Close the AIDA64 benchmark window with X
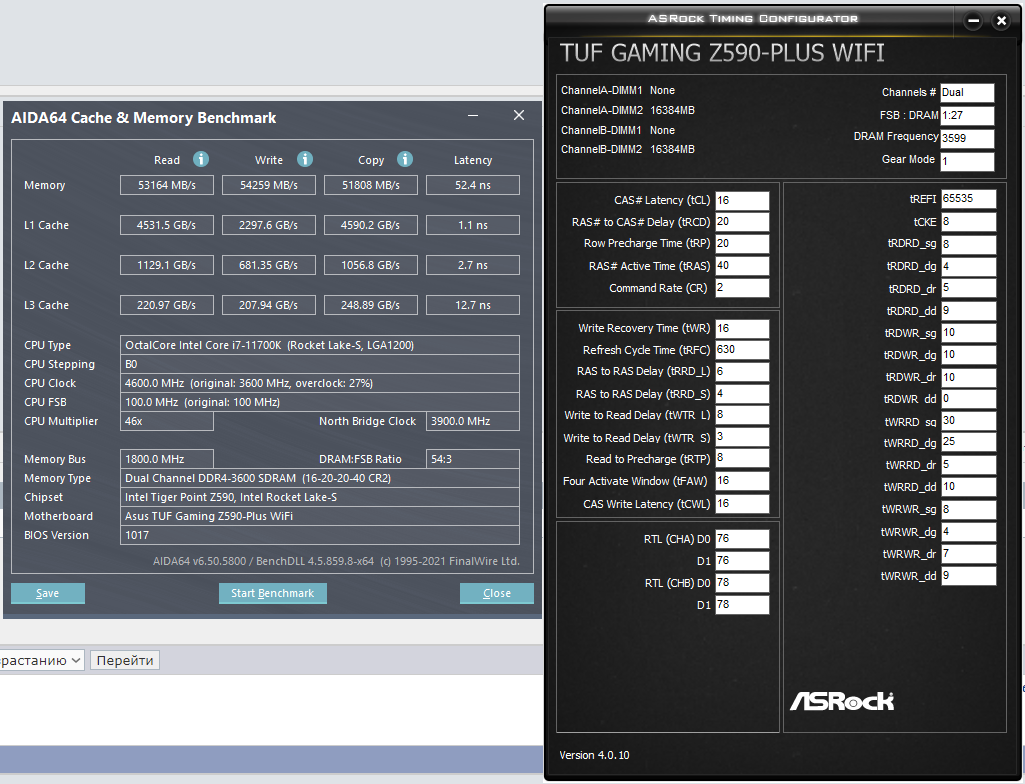Image resolution: width=1025 pixels, height=784 pixels. coord(519,116)
